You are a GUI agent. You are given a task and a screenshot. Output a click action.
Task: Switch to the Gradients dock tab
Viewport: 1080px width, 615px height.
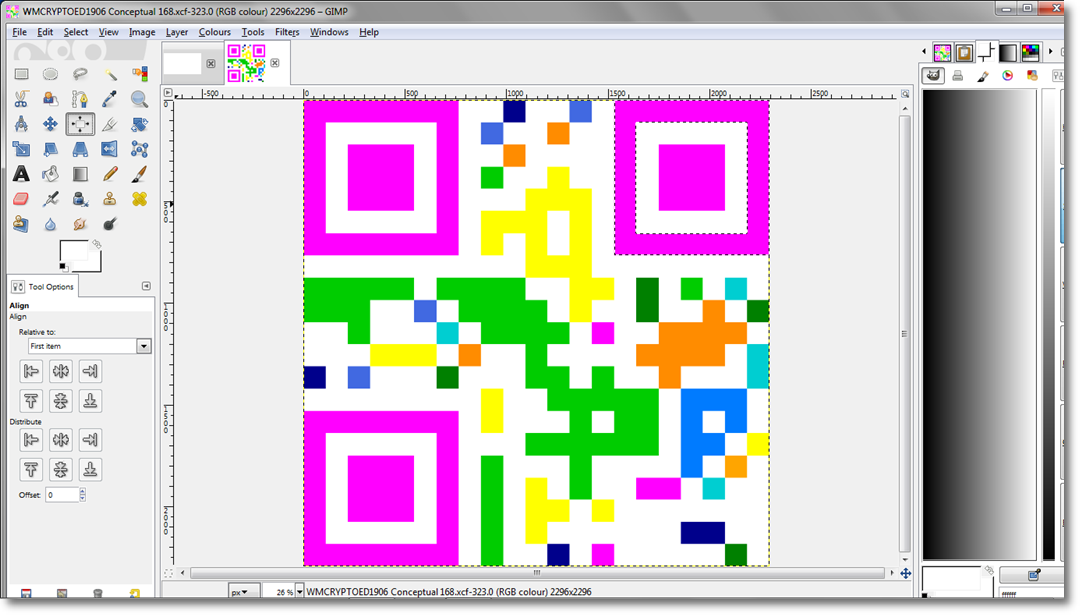[x=1008, y=52]
